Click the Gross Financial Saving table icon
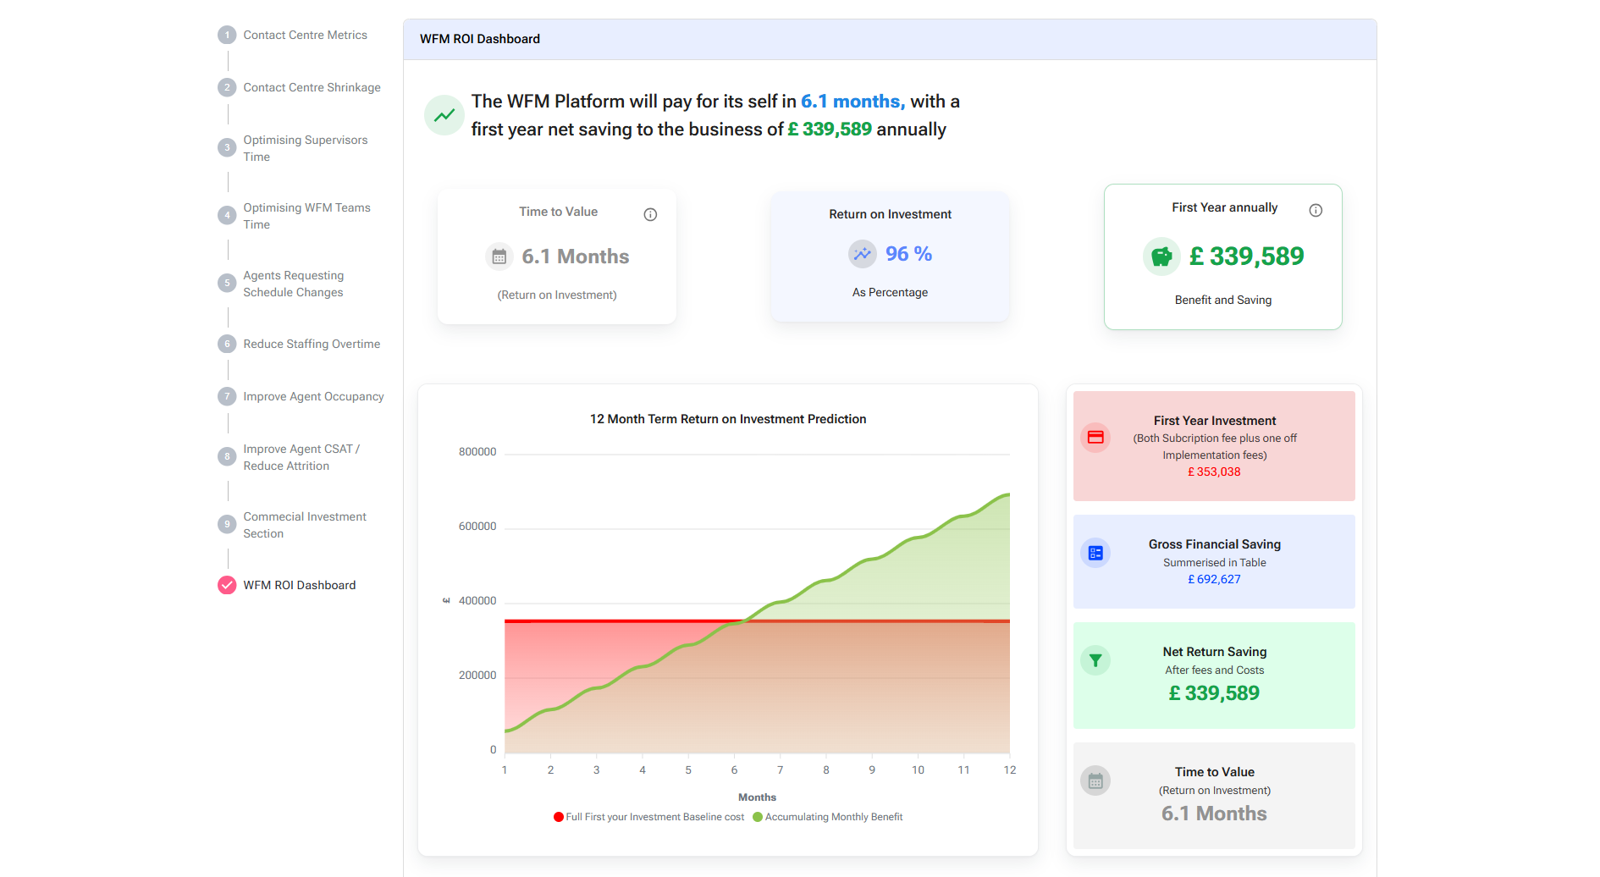 point(1096,553)
